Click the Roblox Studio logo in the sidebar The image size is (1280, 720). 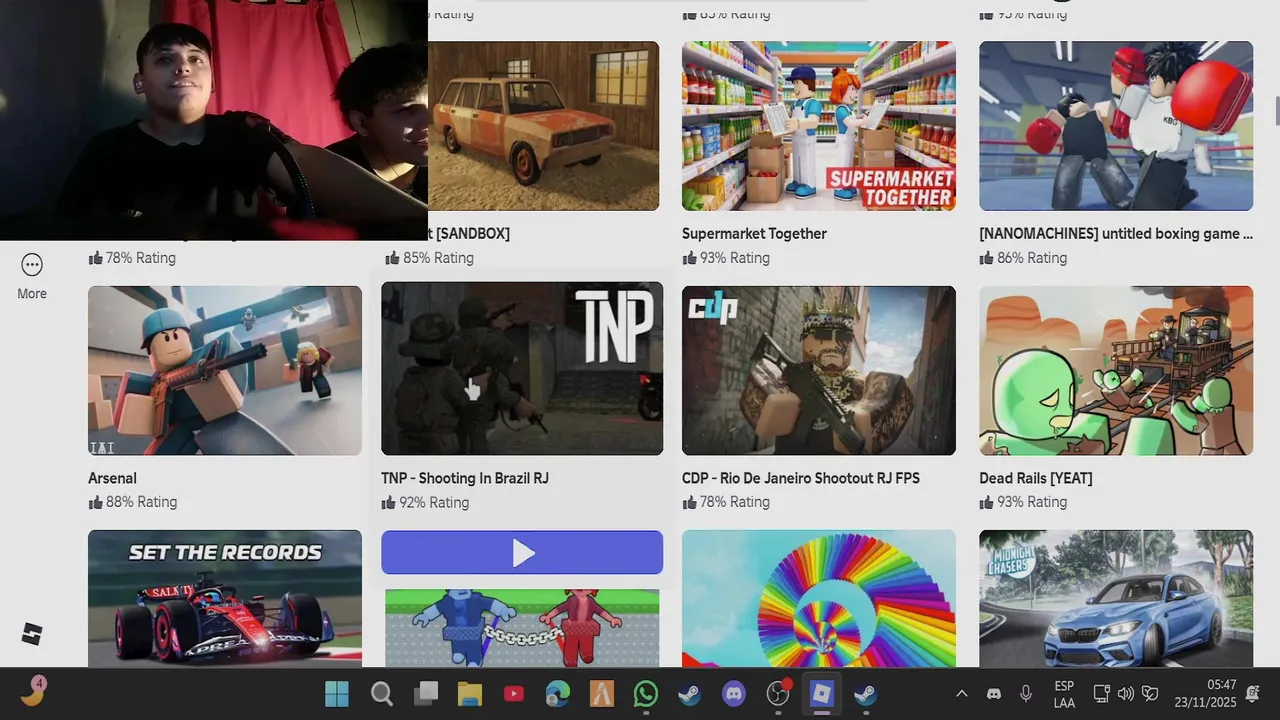point(32,634)
